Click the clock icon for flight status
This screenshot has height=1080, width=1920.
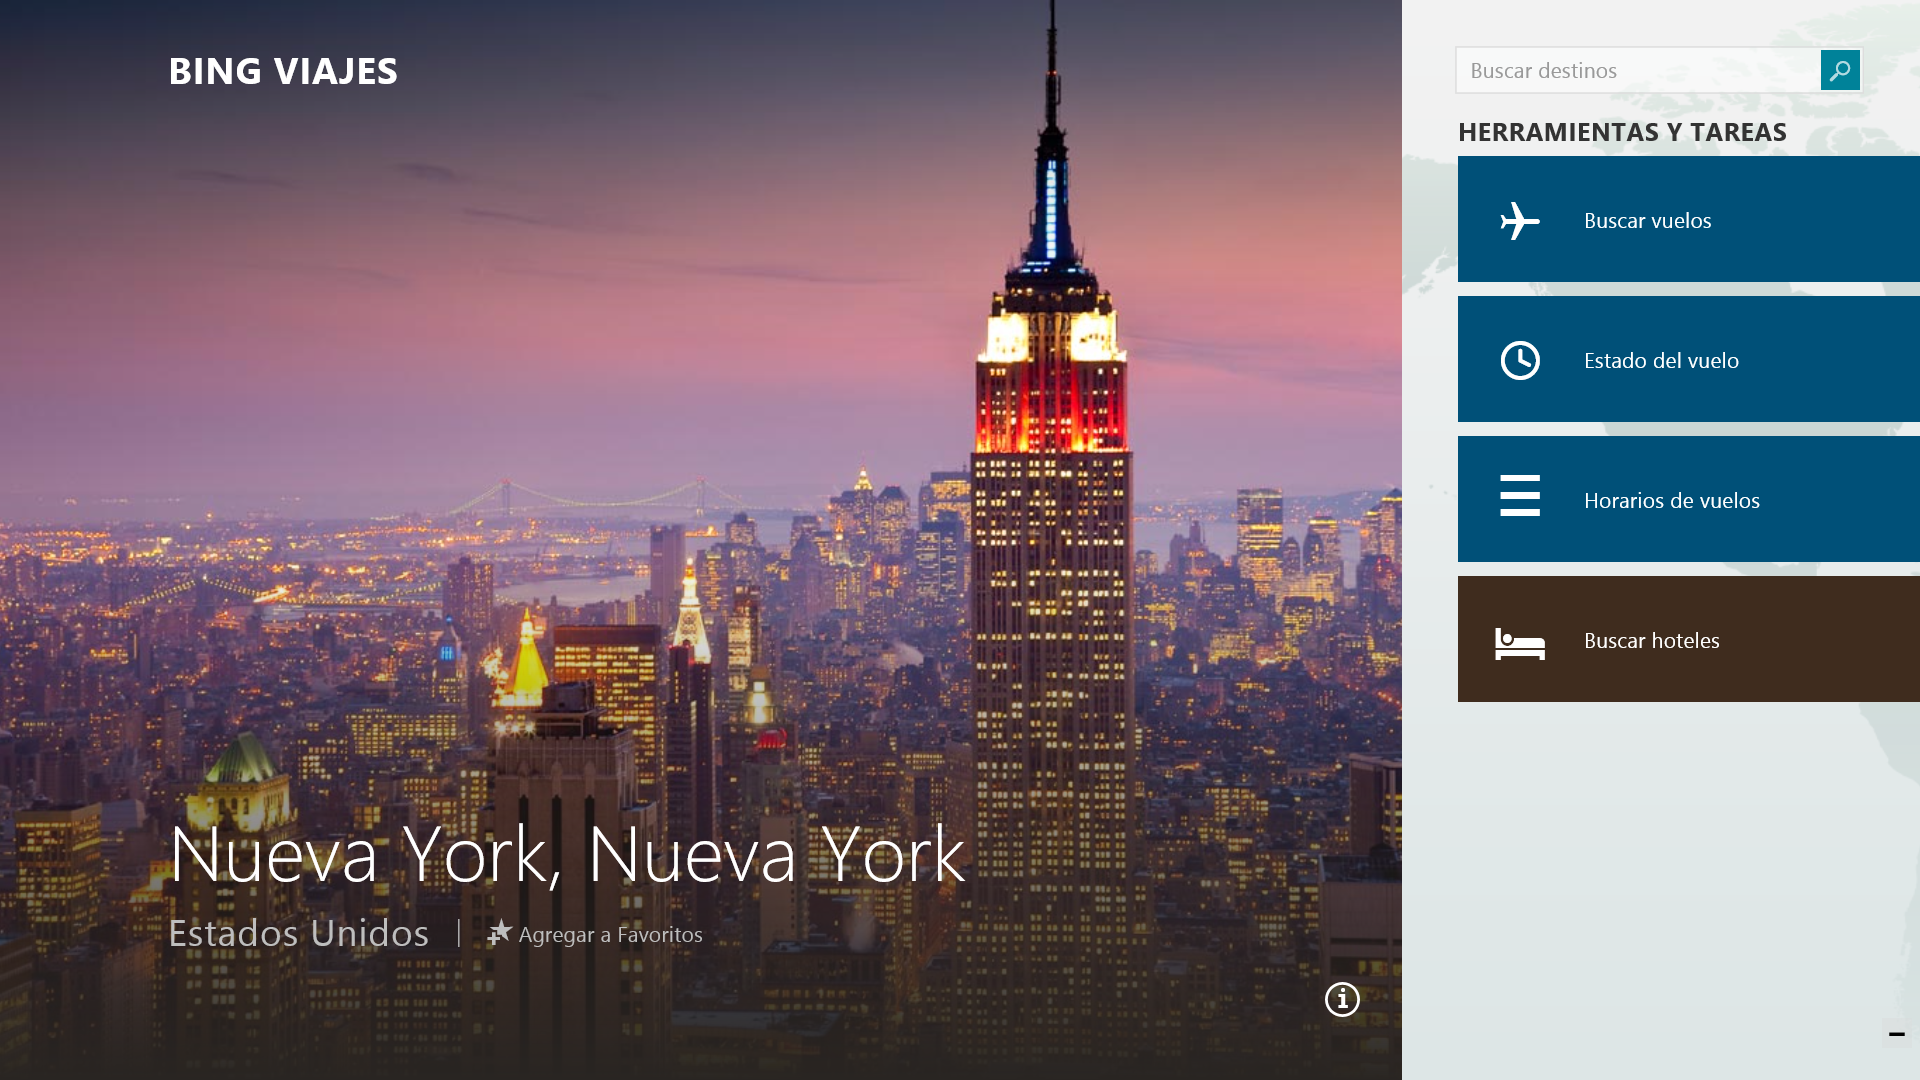tap(1520, 360)
